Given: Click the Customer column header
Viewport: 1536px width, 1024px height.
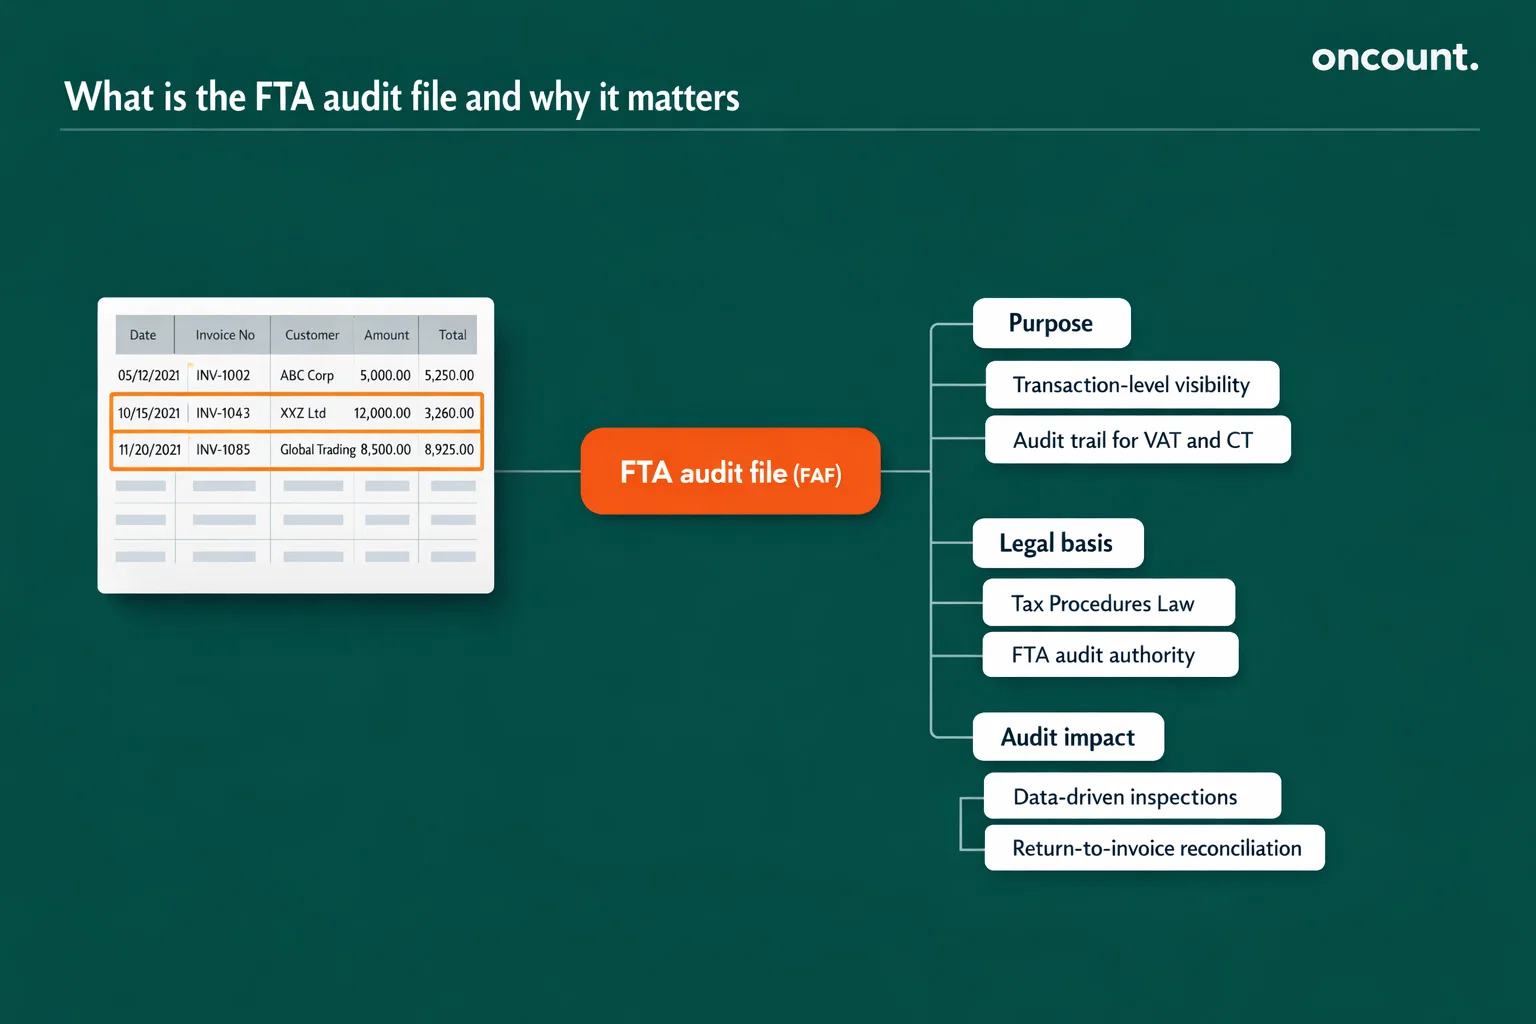Looking at the screenshot, I should [311, 334].
